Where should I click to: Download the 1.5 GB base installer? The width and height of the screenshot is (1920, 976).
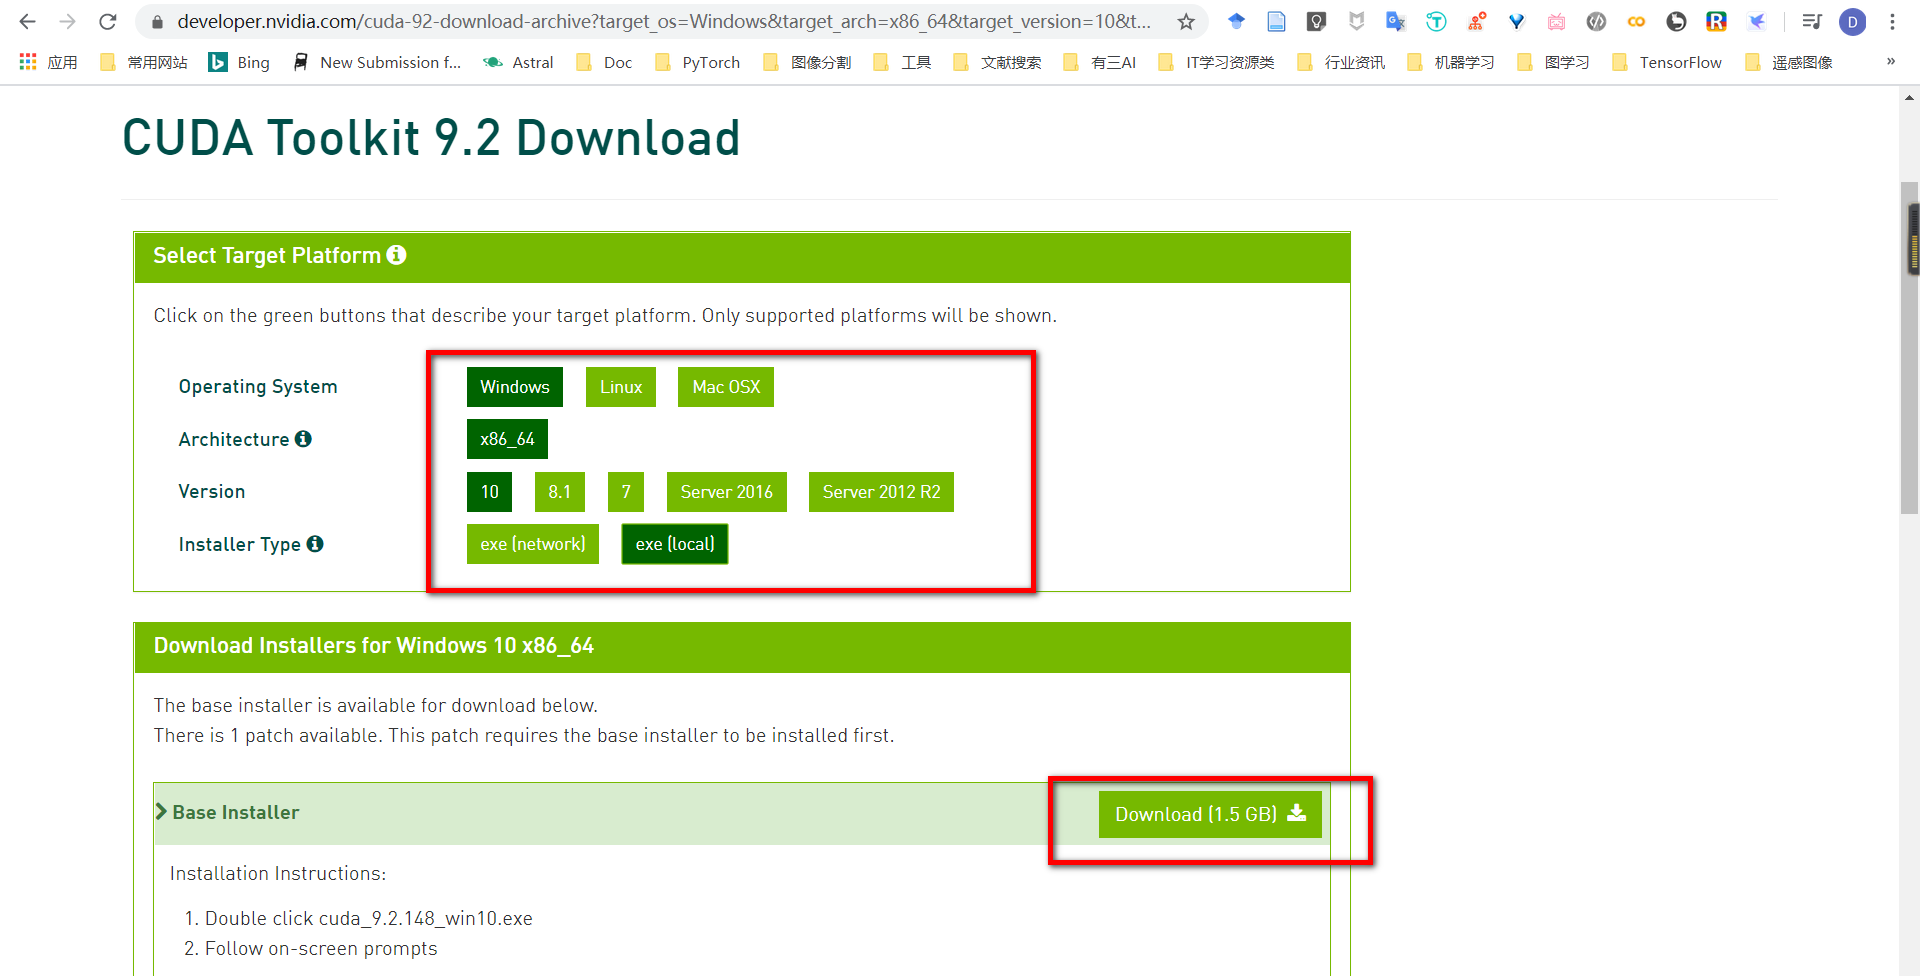tap(1210, 814)
